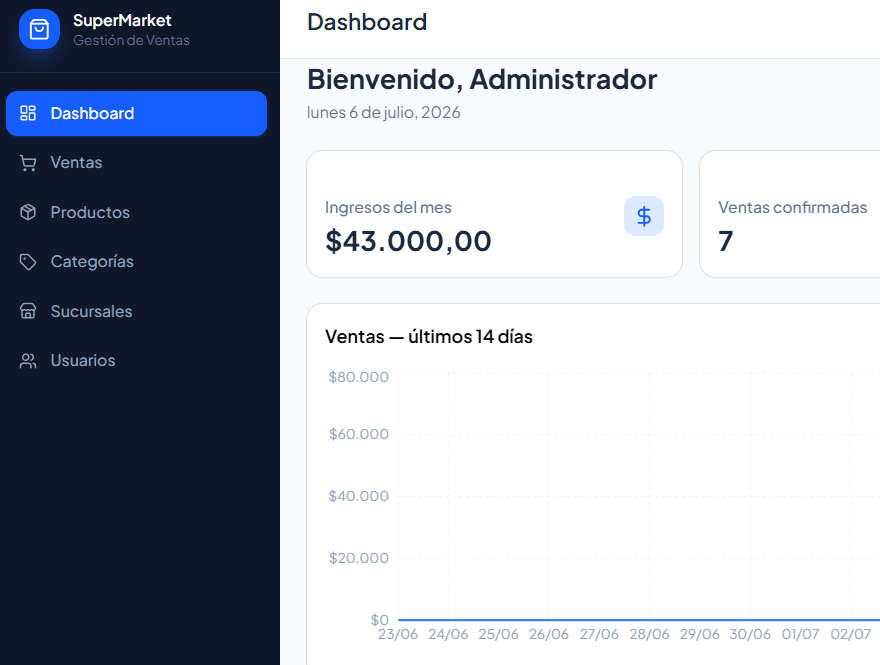Click the $0 axis label
Screen dimensions: 880x665
(x=379, y=620)
